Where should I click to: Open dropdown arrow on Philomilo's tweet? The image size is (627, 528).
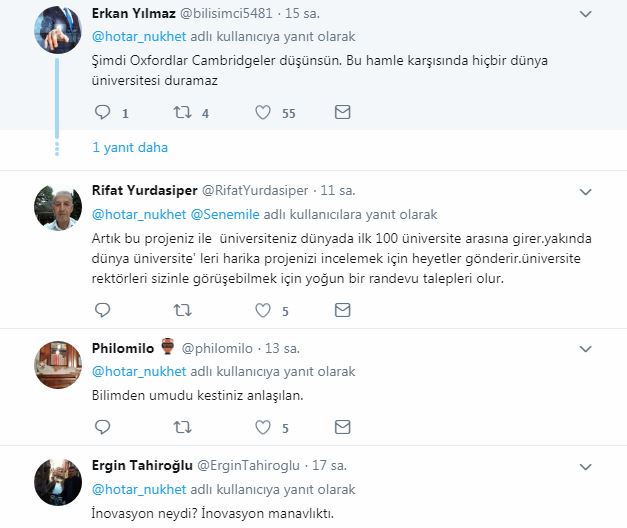coord(586,348)
